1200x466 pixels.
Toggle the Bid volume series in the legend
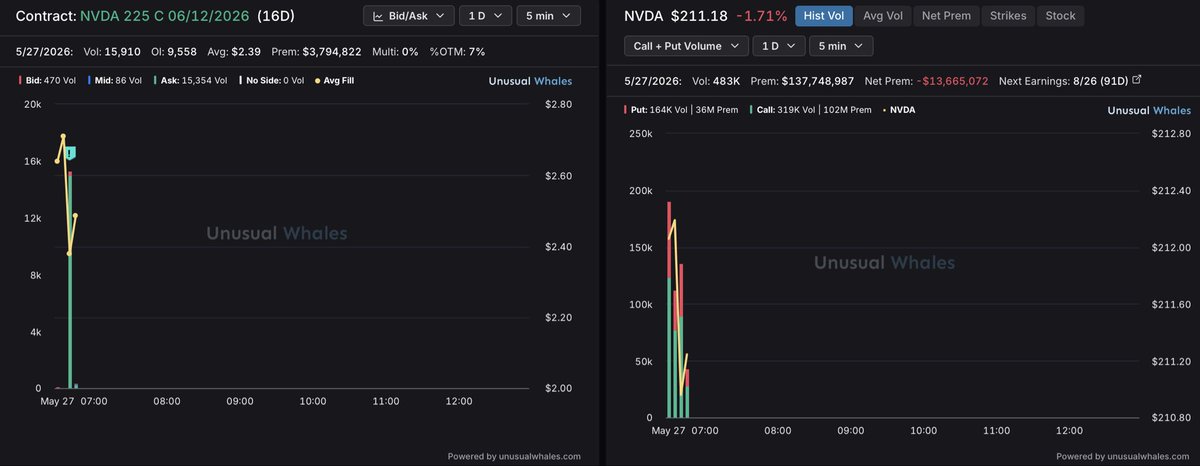click(x=46, y=81)
